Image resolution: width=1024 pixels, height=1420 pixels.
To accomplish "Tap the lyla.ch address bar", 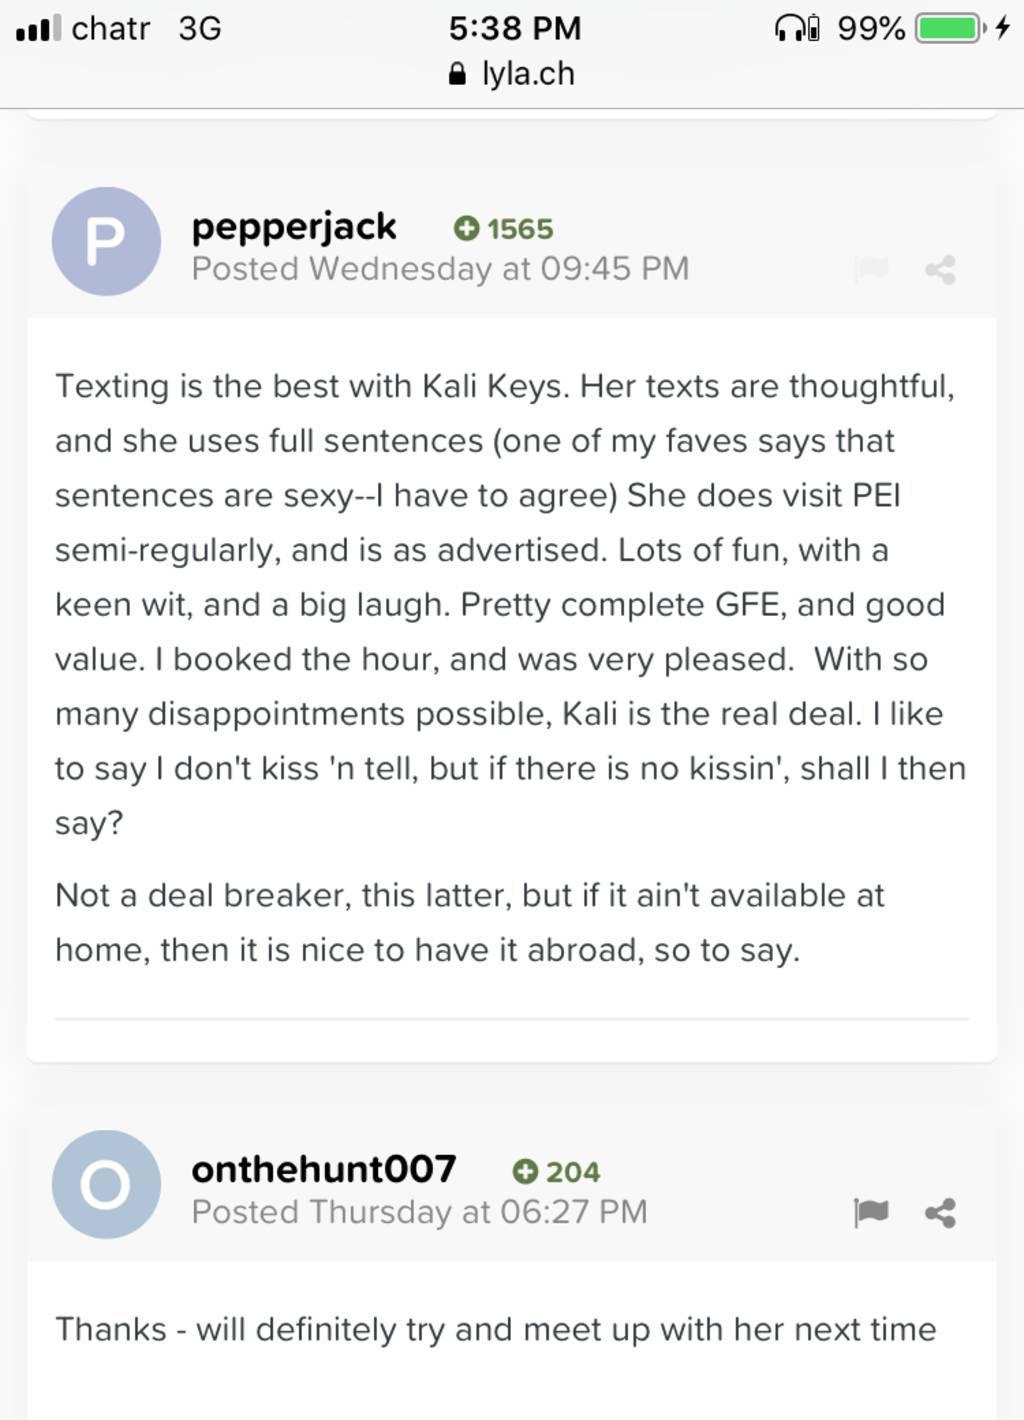I will 512,74.
